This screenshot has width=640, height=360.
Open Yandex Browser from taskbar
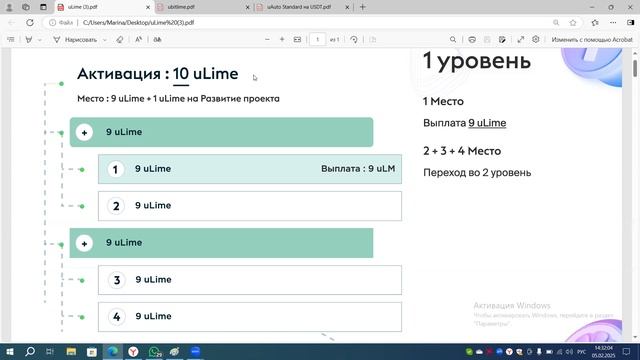pos(133,351)
